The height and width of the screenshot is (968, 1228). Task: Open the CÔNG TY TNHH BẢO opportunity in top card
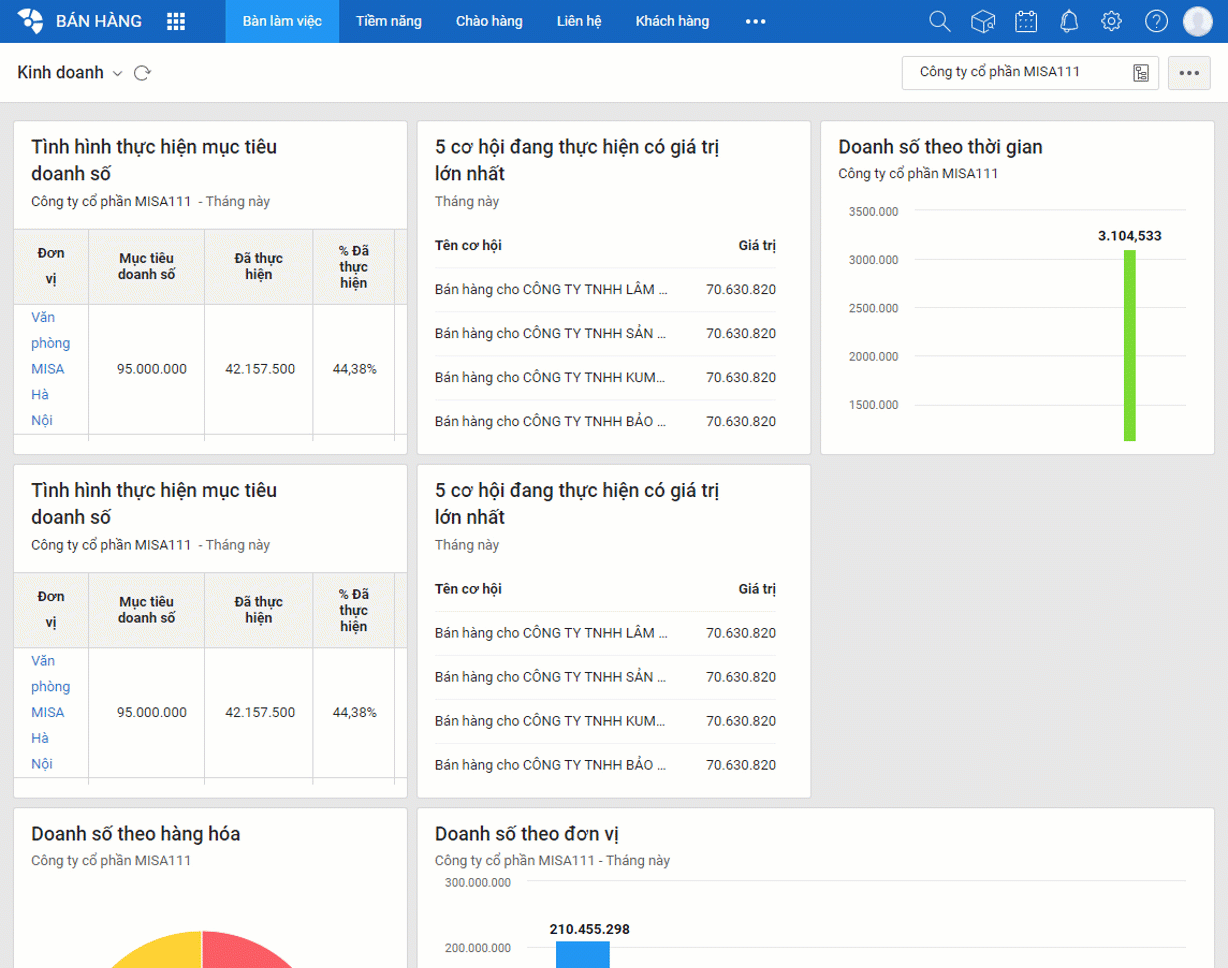pyautogui.click(x=551, y=422)
